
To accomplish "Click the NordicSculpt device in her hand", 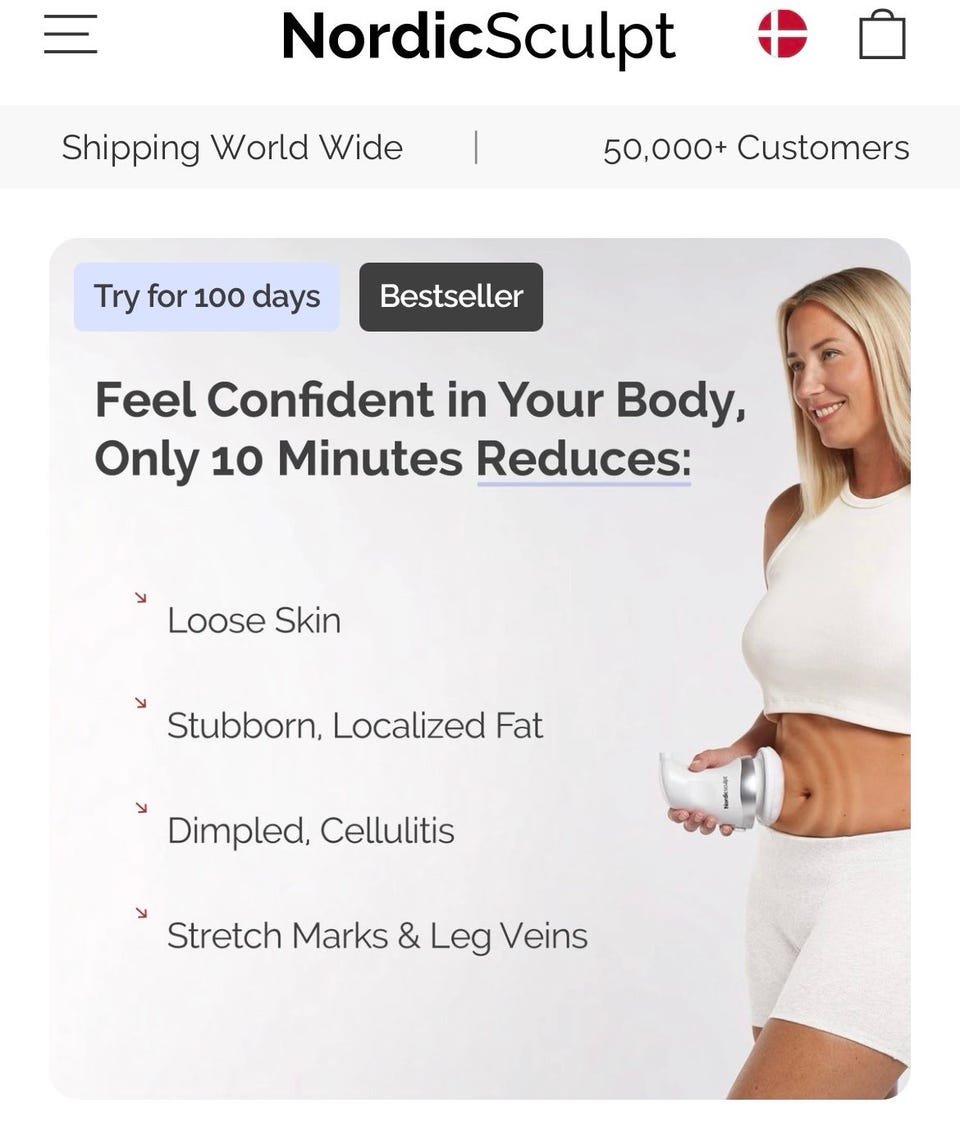I will (x=721, y=788).
